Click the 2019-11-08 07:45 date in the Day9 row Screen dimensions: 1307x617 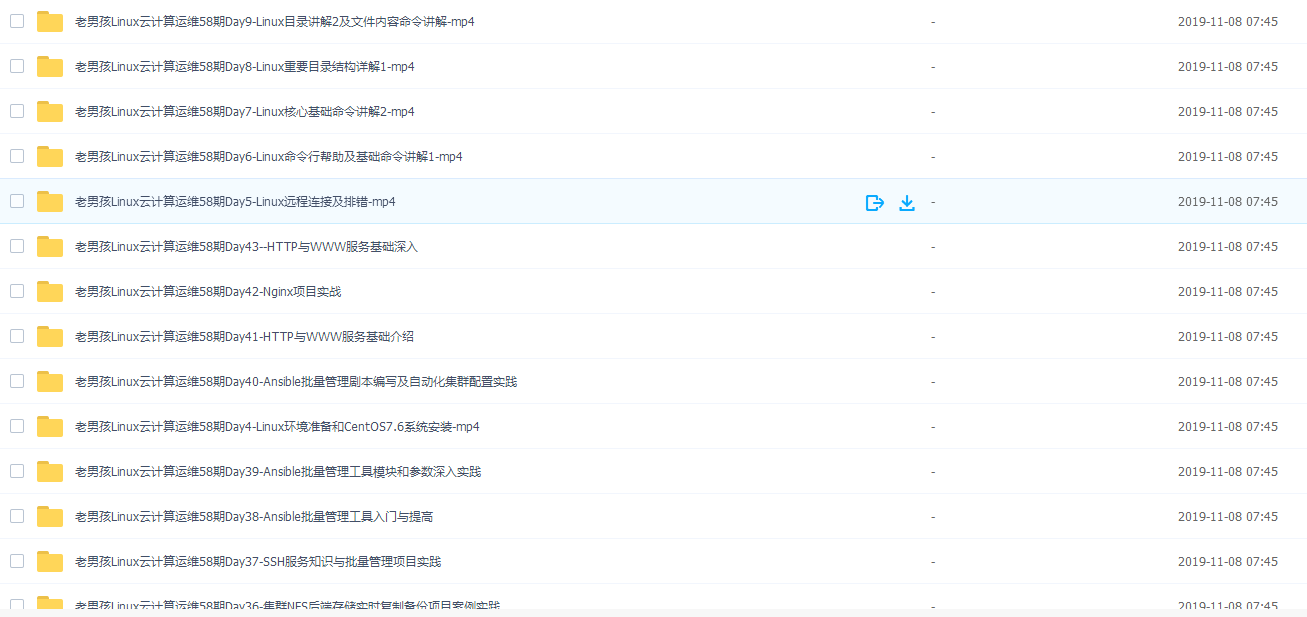click(1228, 21)
